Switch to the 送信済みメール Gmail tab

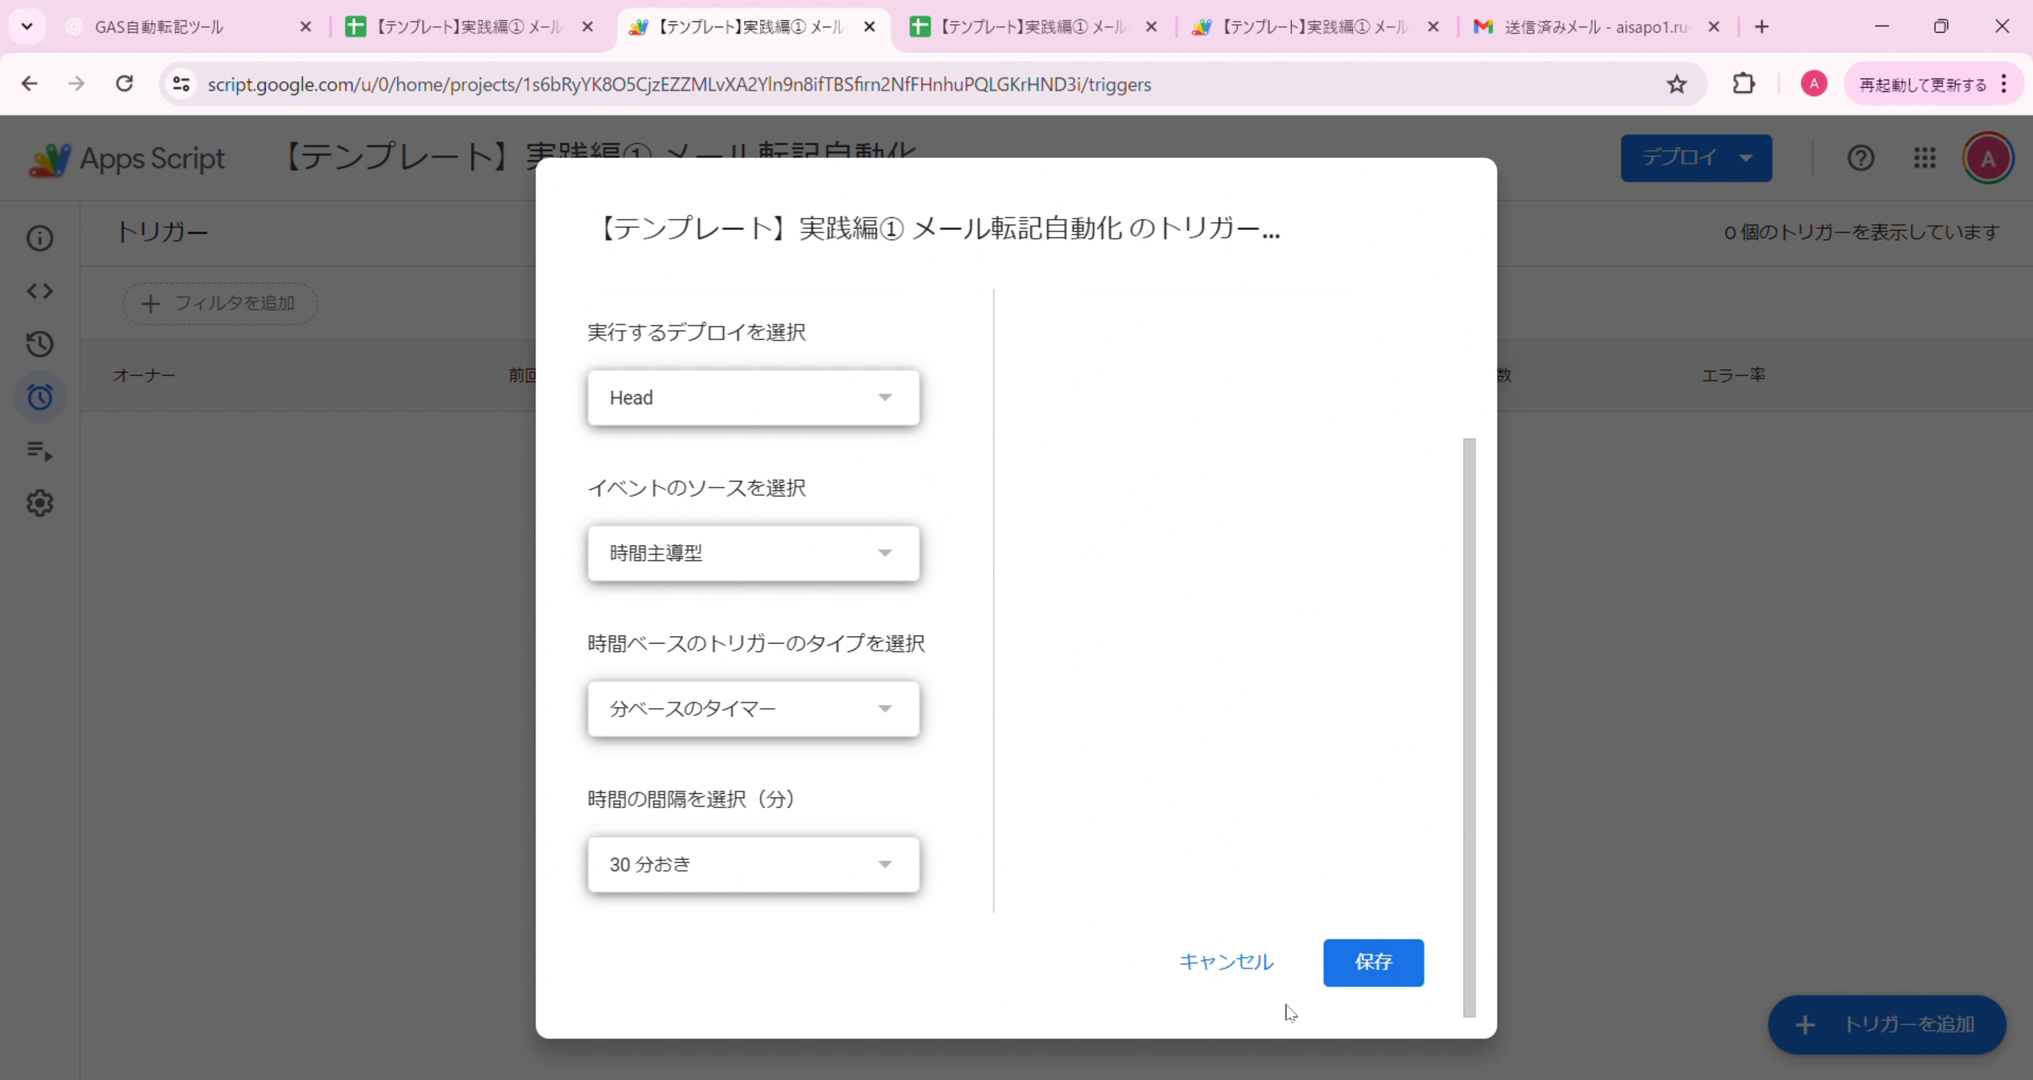[x=1590, y=27]
